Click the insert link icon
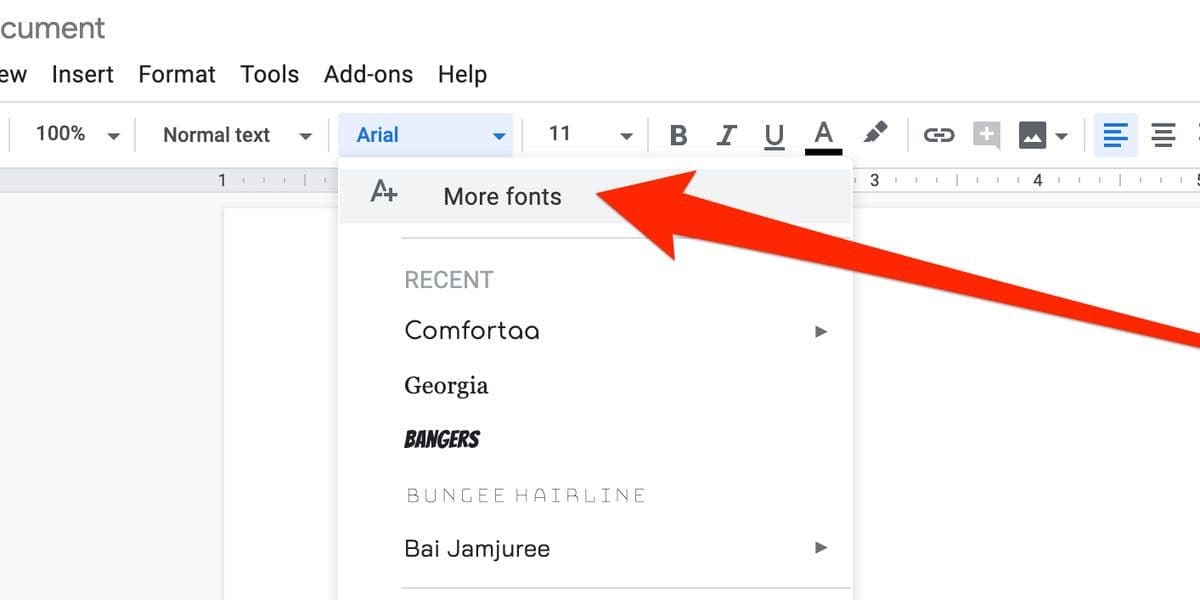1200x600 pixels. pyautogui.click(x=938, y=135)
